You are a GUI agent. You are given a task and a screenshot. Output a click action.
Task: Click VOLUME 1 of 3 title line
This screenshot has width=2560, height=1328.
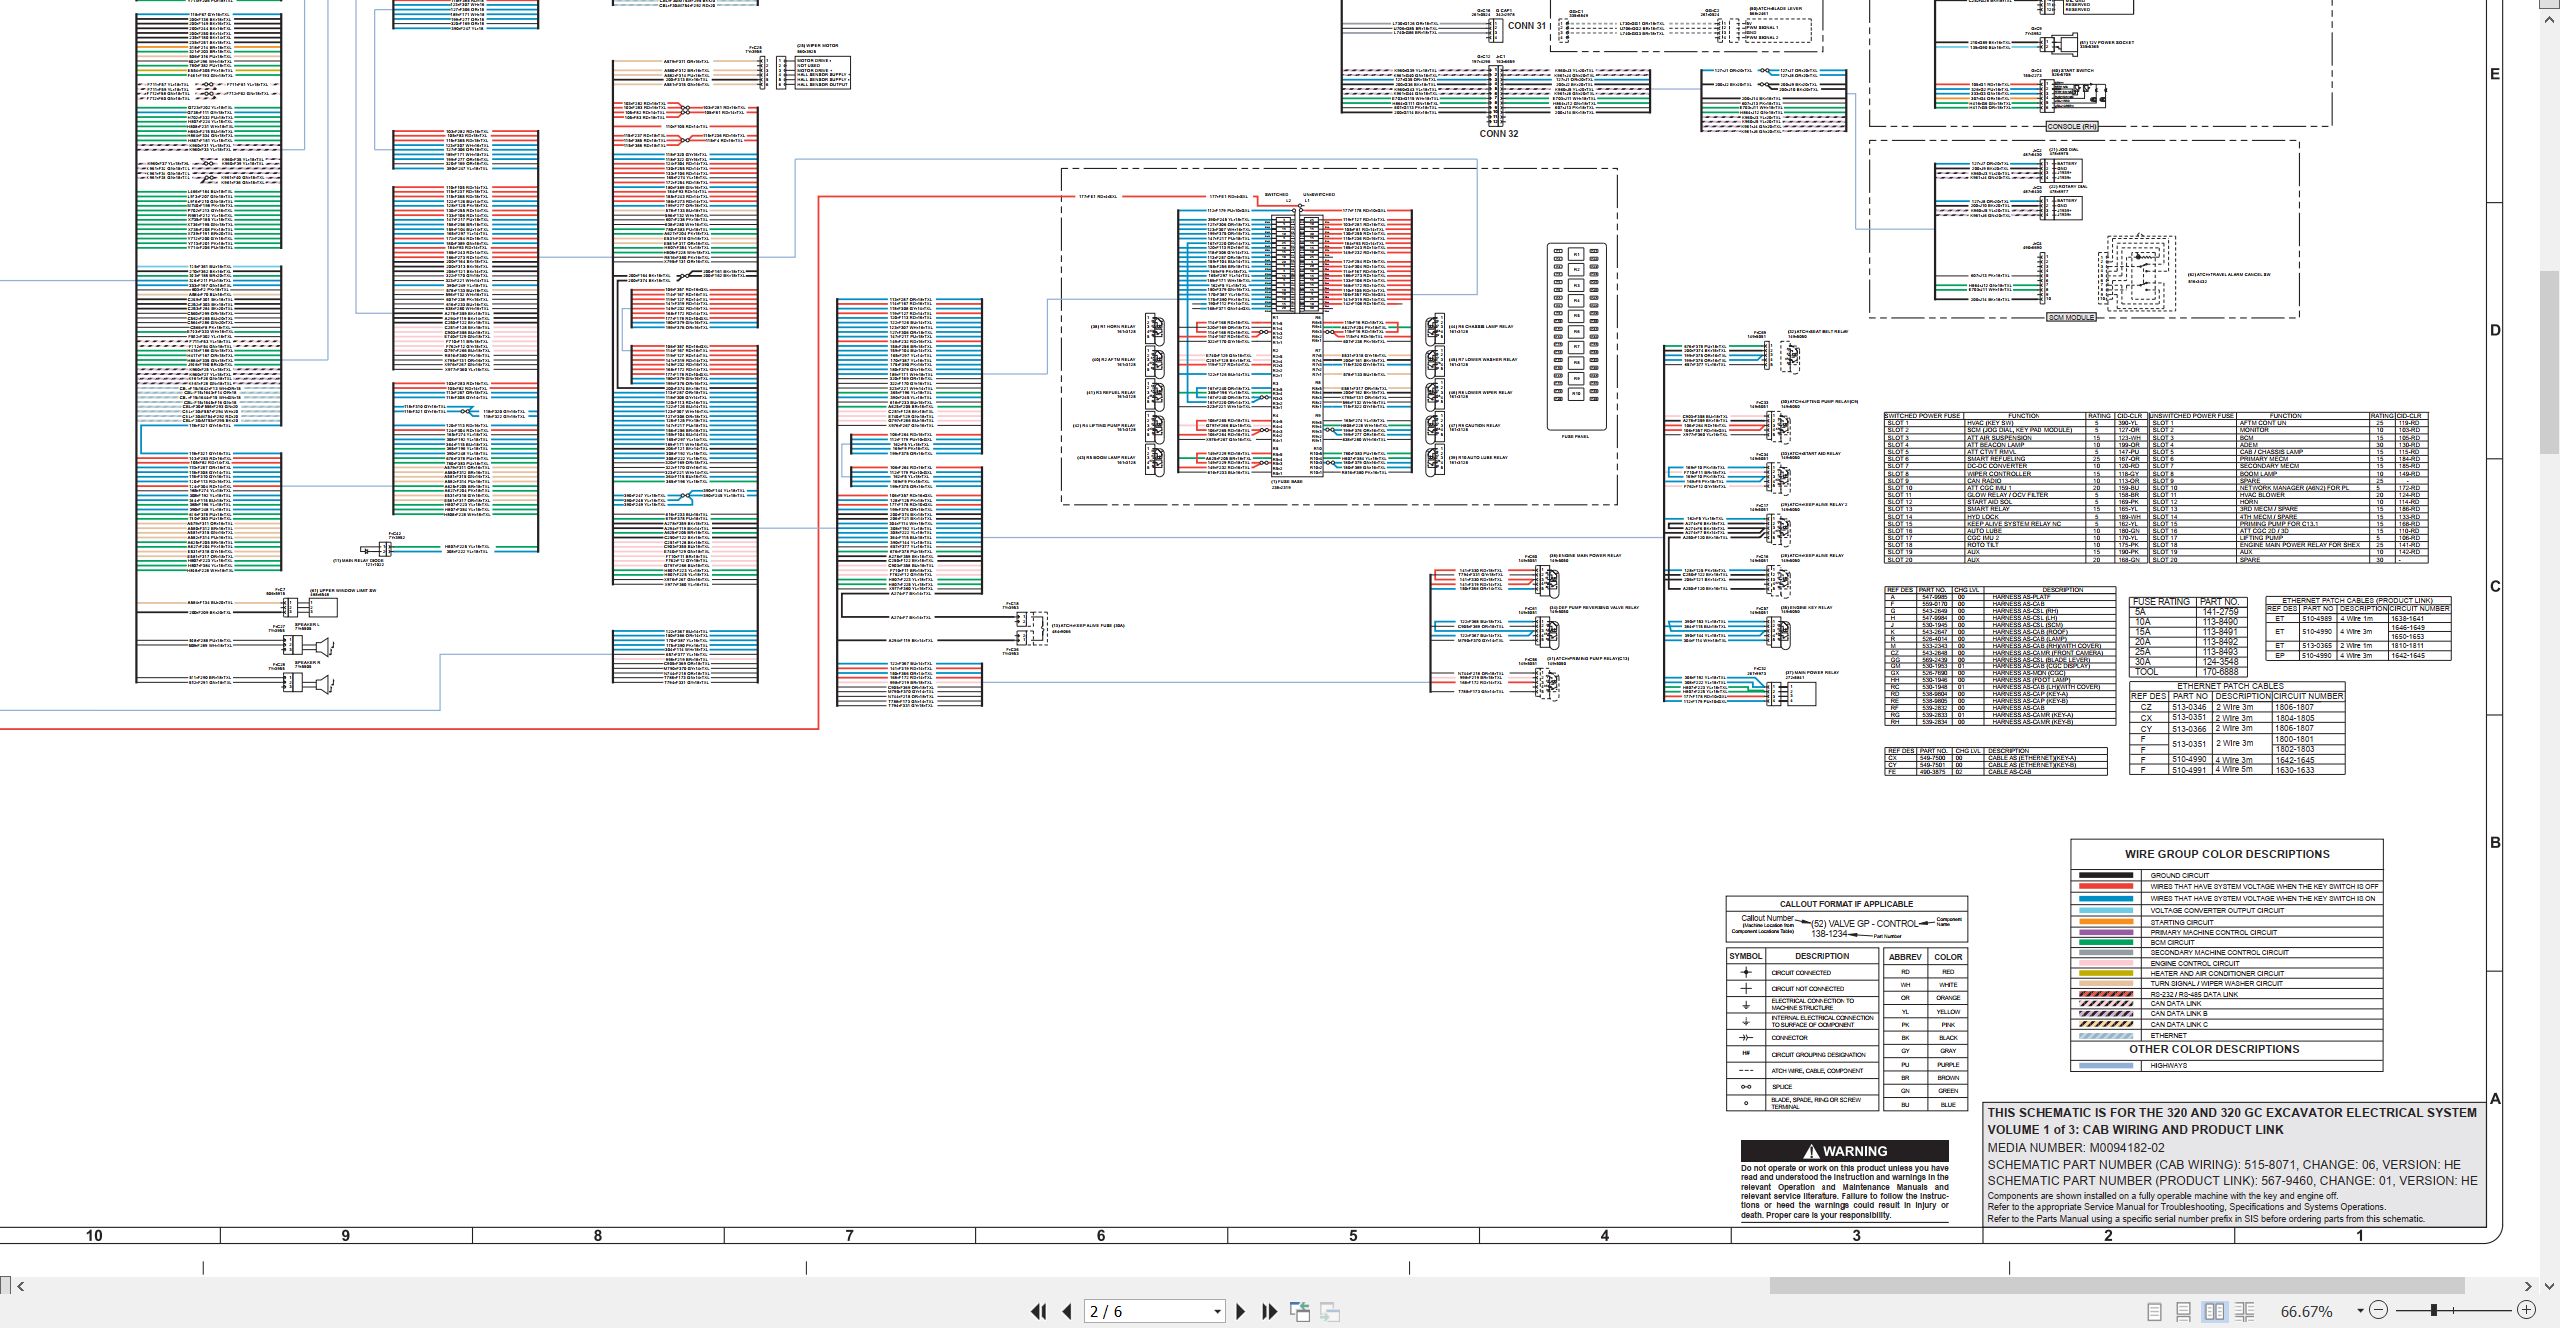click(x=2135, y=1130)
